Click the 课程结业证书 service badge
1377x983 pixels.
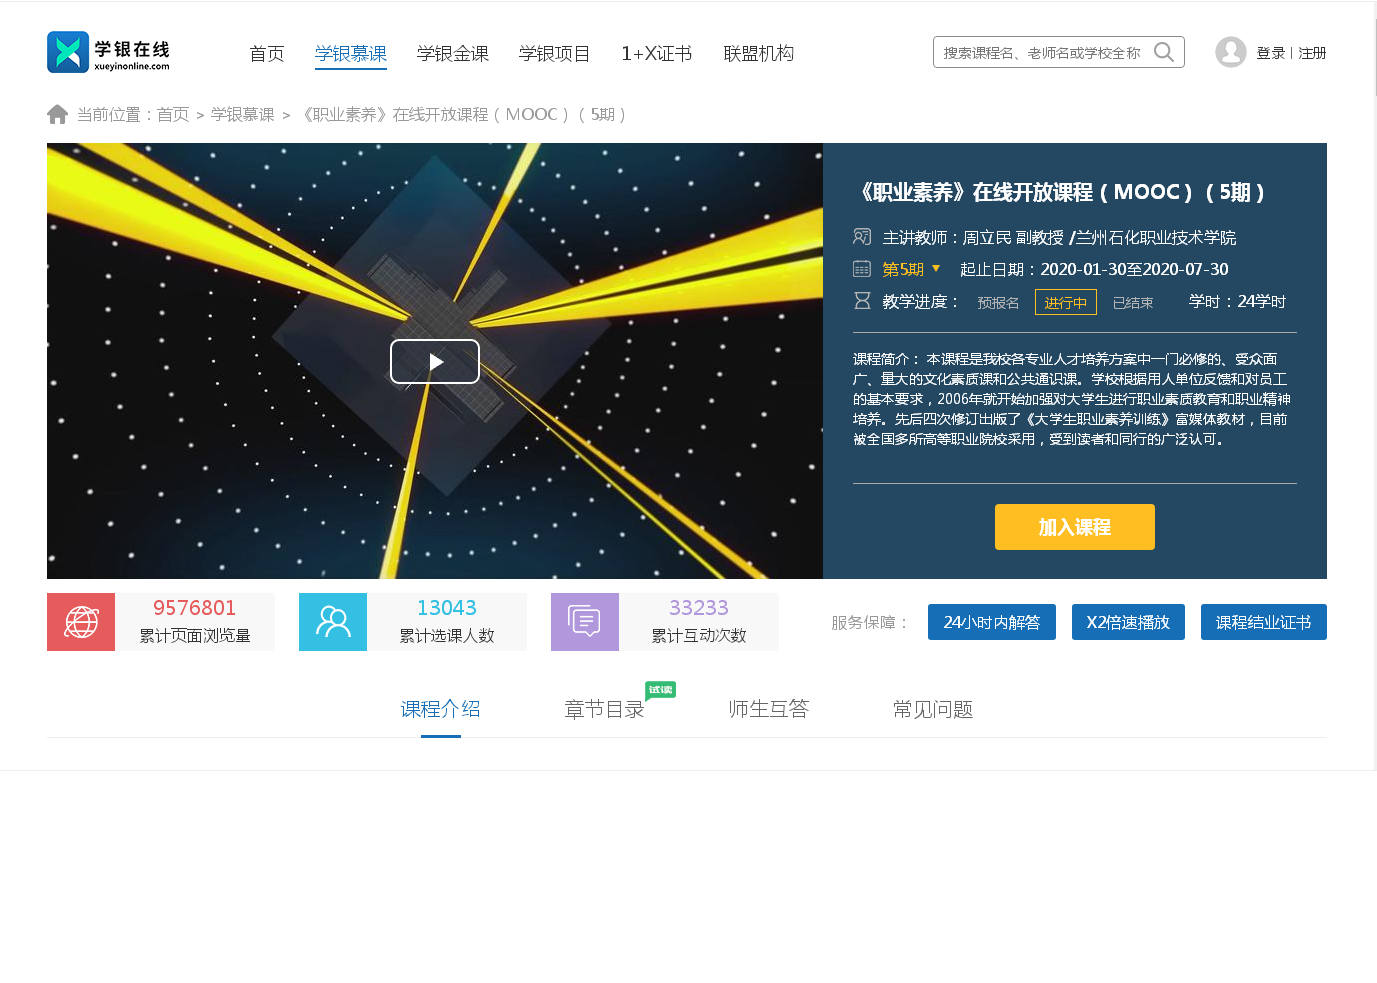tap(1264, 622)
